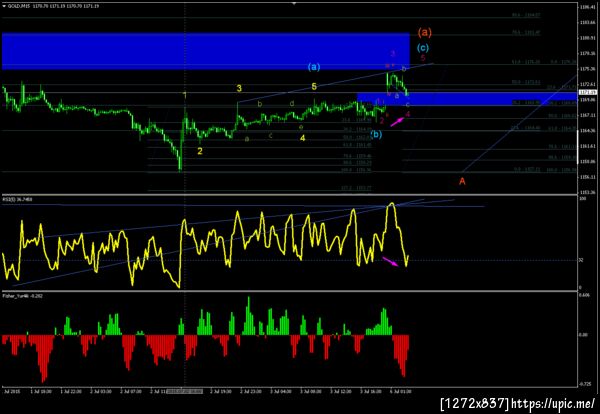Select the large upper blue zone rectangle

point(205,51)
